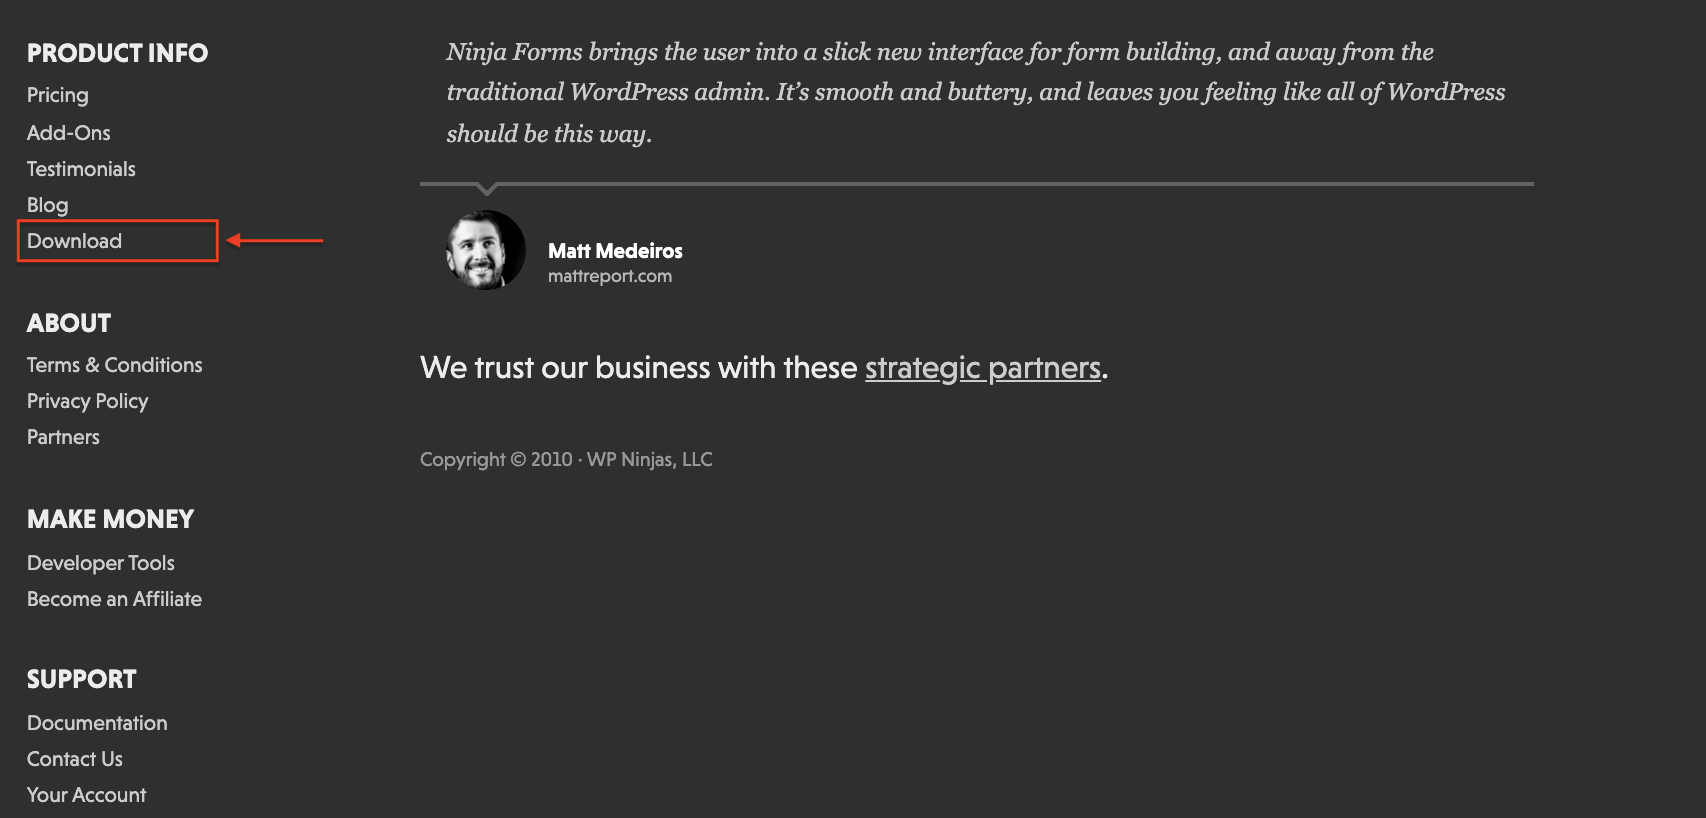Click Become an Affiliate link
1706x818 pixels.
click(x=115, y=599)
